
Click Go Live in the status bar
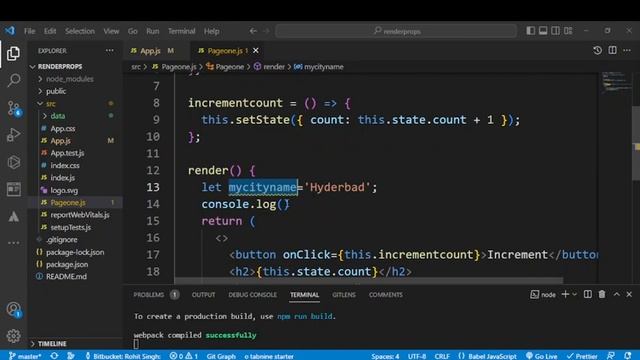542,356
